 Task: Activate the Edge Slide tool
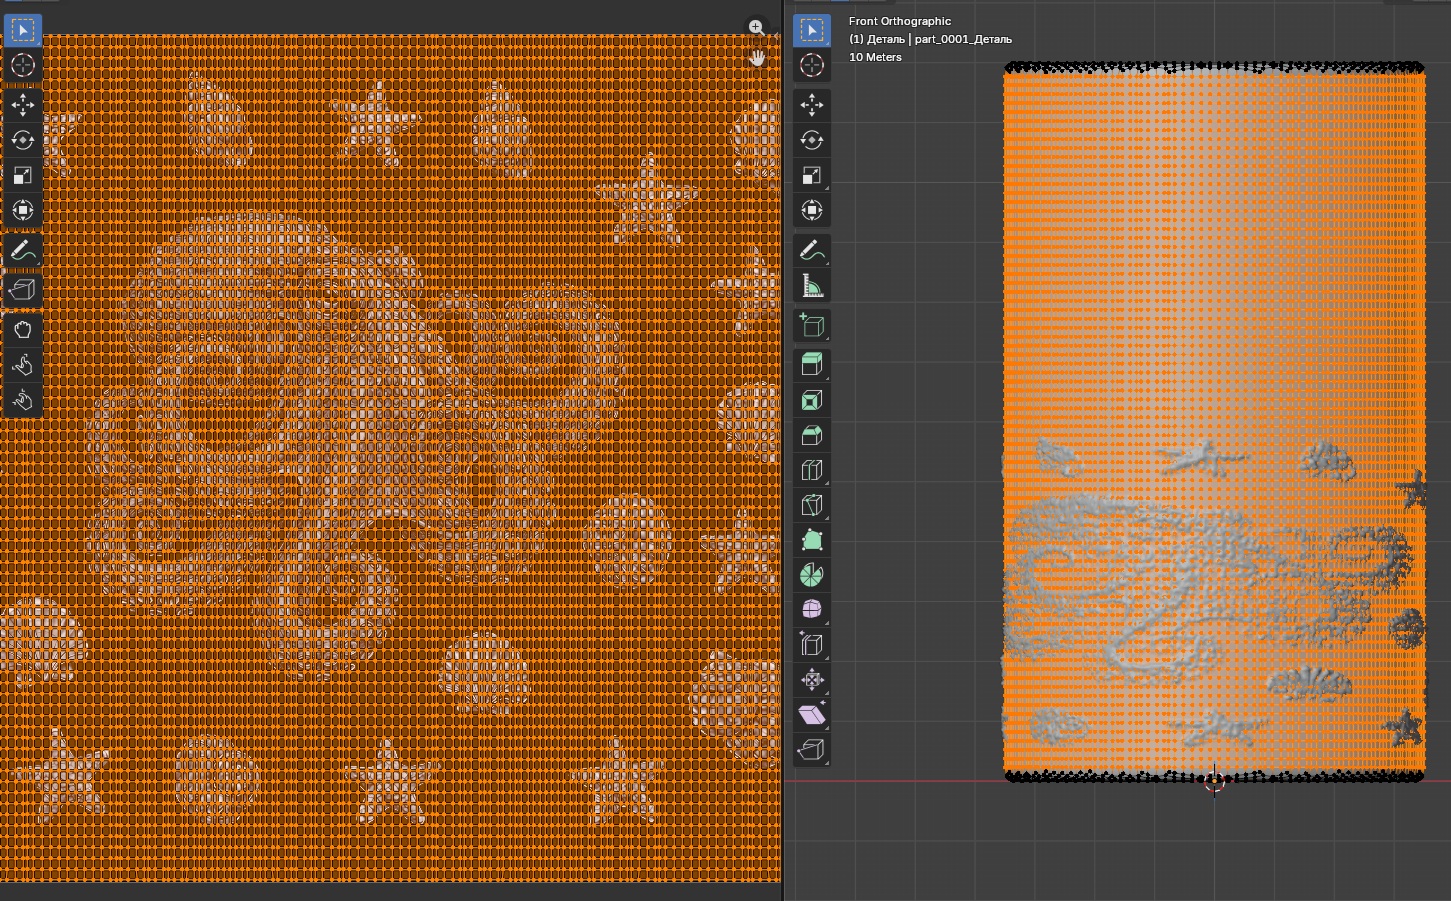click(x=812, y=645)
